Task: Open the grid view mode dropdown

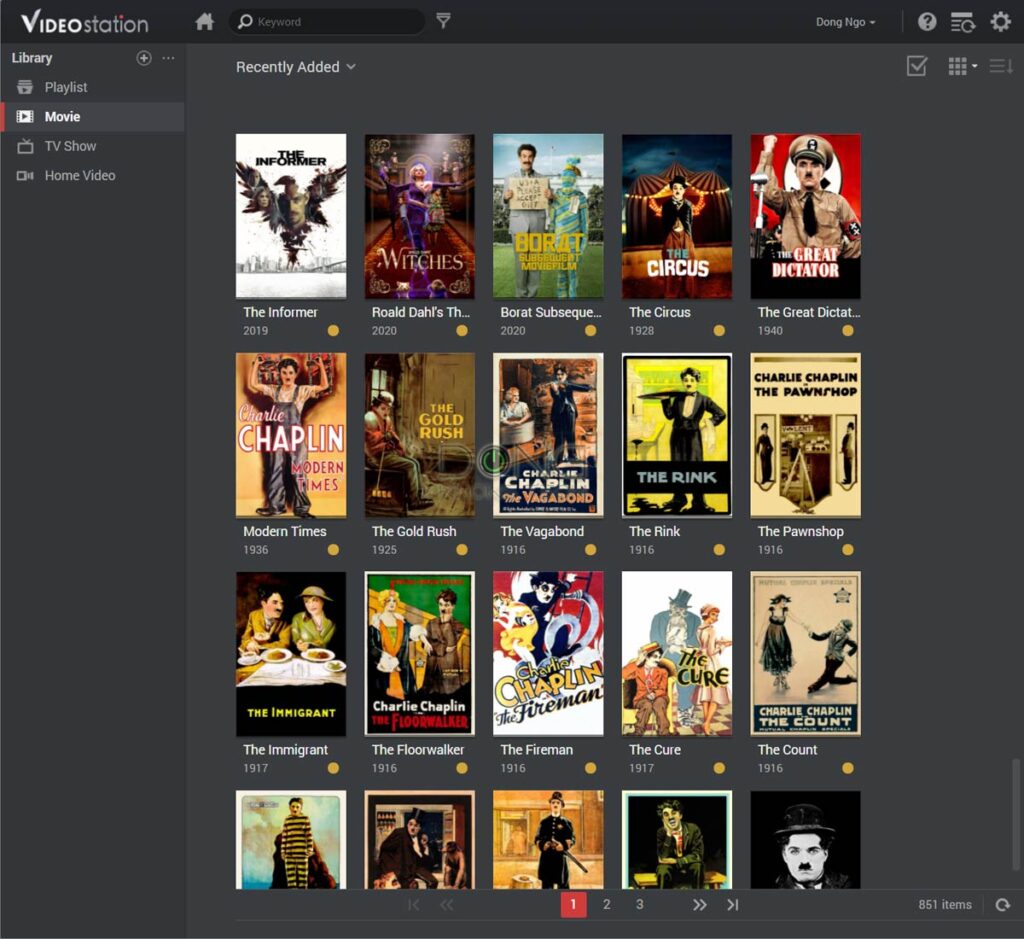Action: 963,66
